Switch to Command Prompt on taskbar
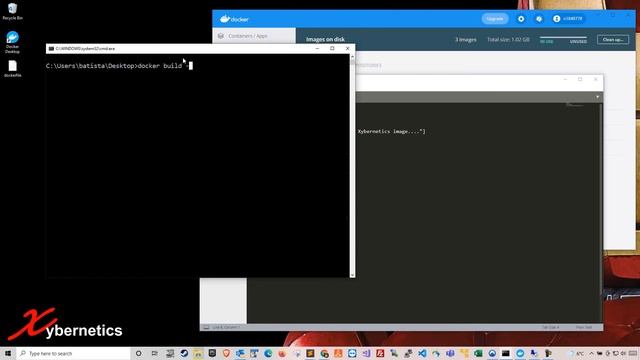This screenshot has width=640, height=360. coord(506,353)
